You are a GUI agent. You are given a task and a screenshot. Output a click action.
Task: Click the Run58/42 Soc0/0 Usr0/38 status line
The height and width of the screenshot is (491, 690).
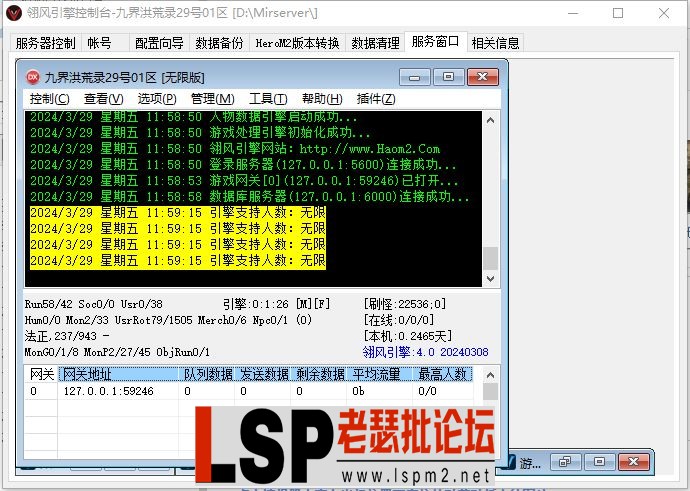(93, 304)
